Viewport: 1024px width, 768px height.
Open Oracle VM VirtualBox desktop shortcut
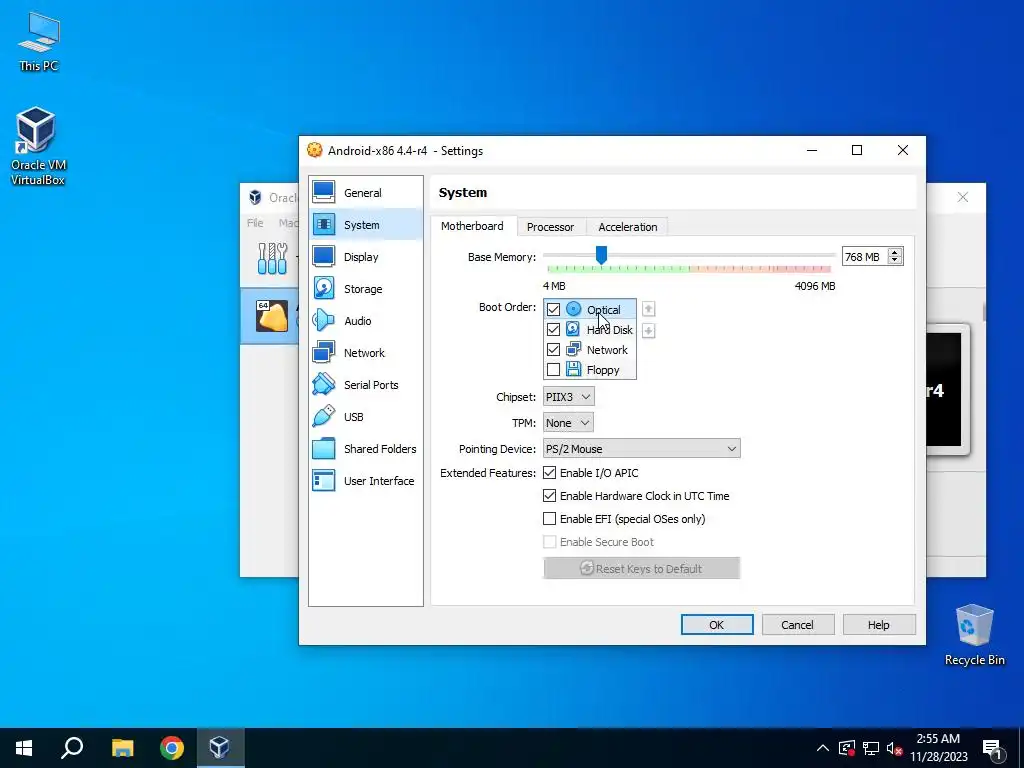point(37,147)
